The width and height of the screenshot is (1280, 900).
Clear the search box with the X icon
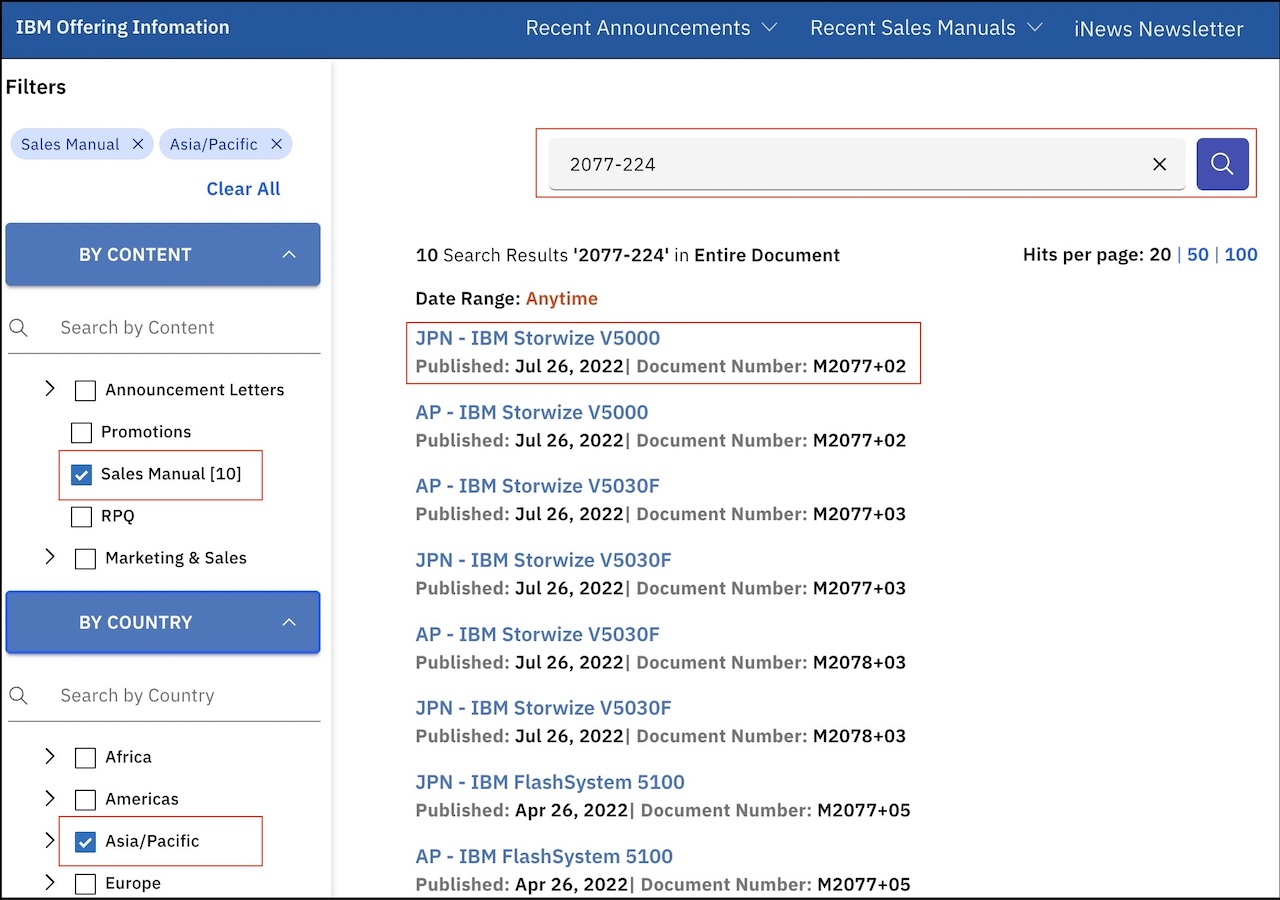pyautogui.click(x=1160, y=164)
